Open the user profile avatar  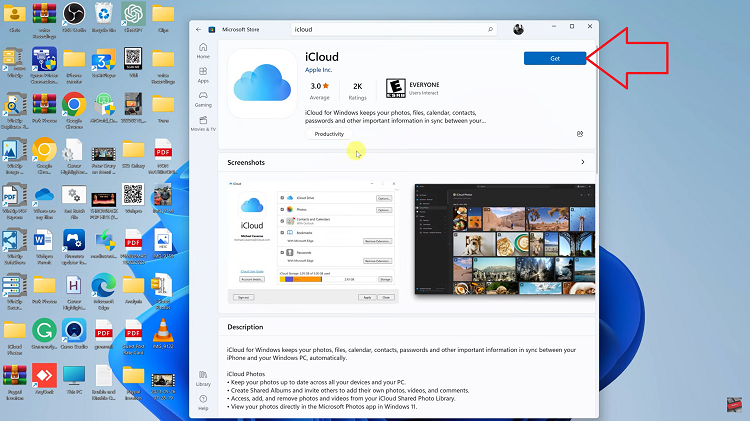(x=518, y=29)
